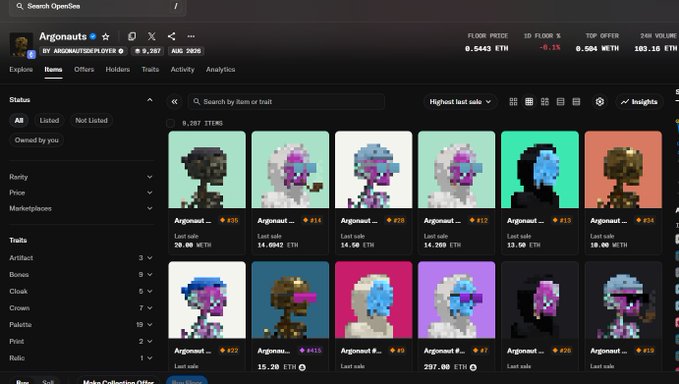The image size is (679, 384).
Task: Open the Traits tab
Action: coord(150,69)
